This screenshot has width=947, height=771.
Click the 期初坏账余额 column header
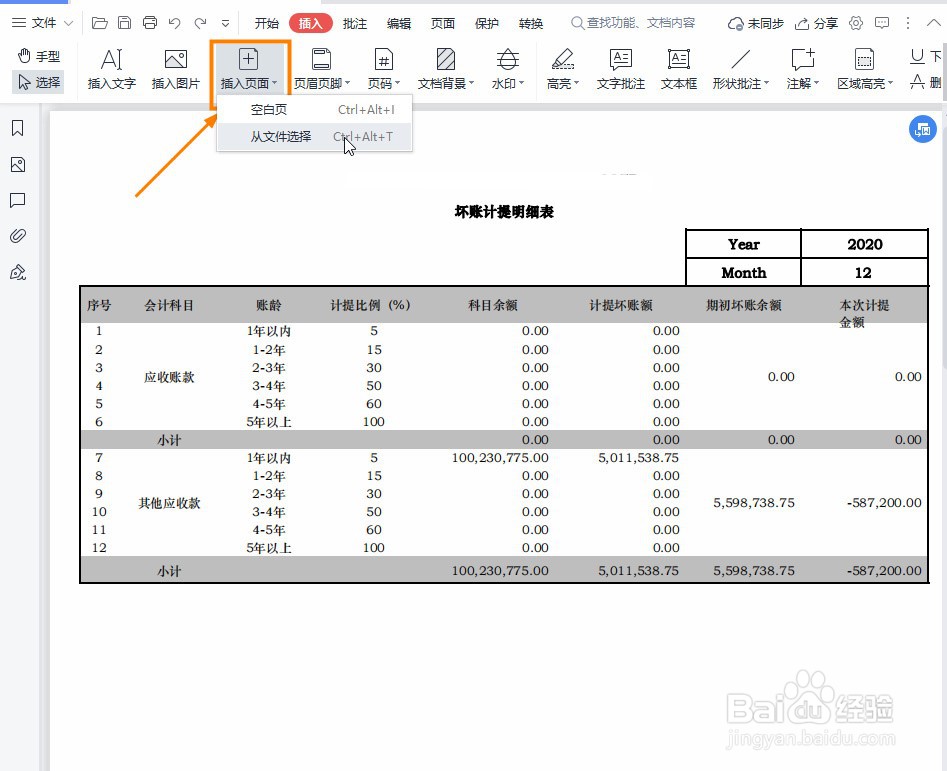pos(743,305)
